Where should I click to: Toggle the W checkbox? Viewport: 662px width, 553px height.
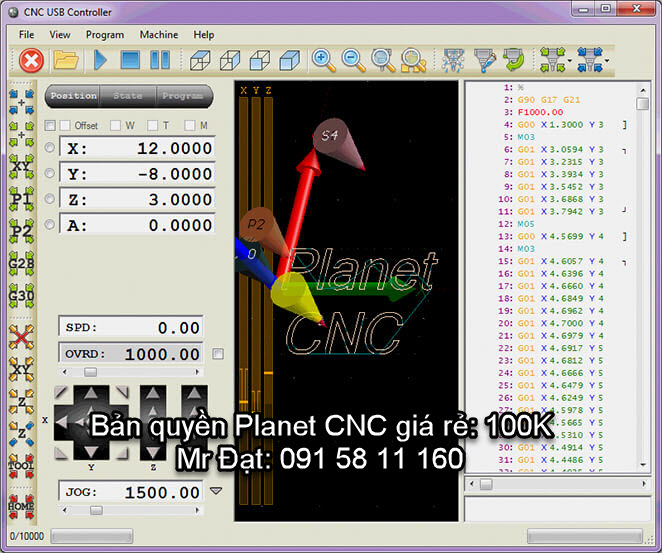115,125
